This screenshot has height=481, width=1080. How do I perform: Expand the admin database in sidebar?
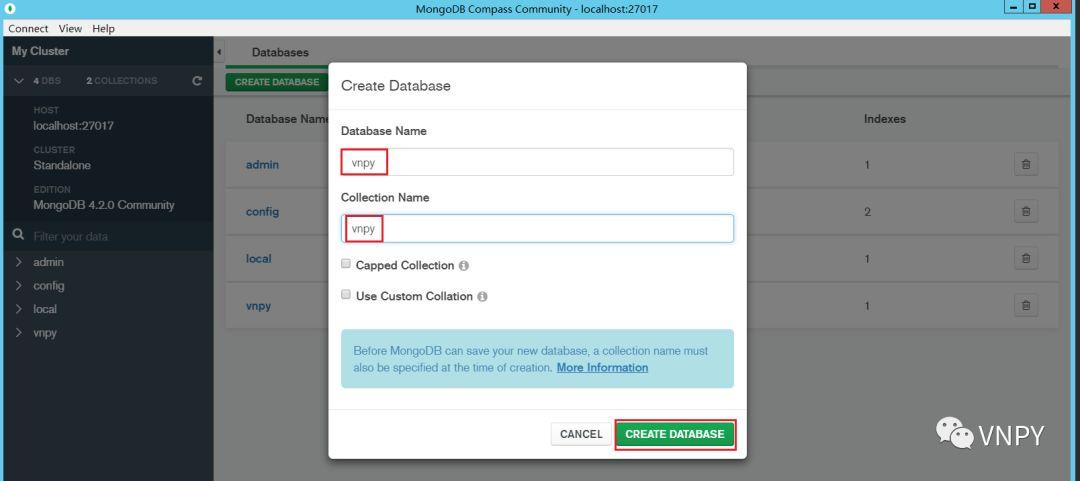19,262
